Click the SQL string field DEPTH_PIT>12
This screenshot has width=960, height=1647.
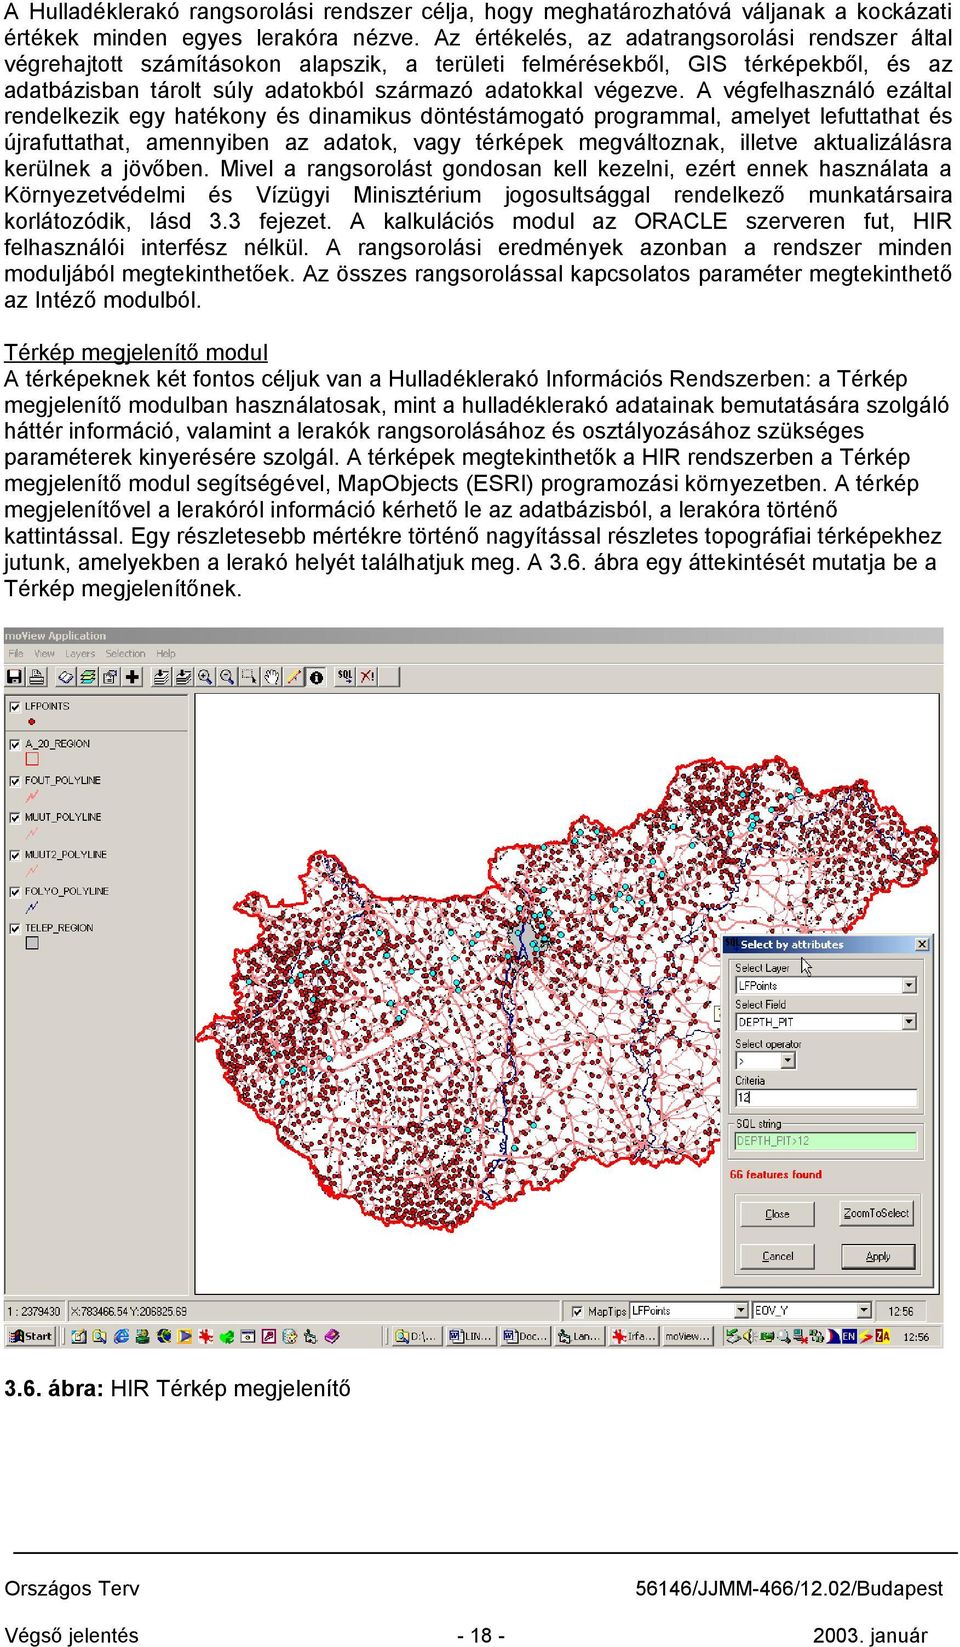[x=826, y=1141]
